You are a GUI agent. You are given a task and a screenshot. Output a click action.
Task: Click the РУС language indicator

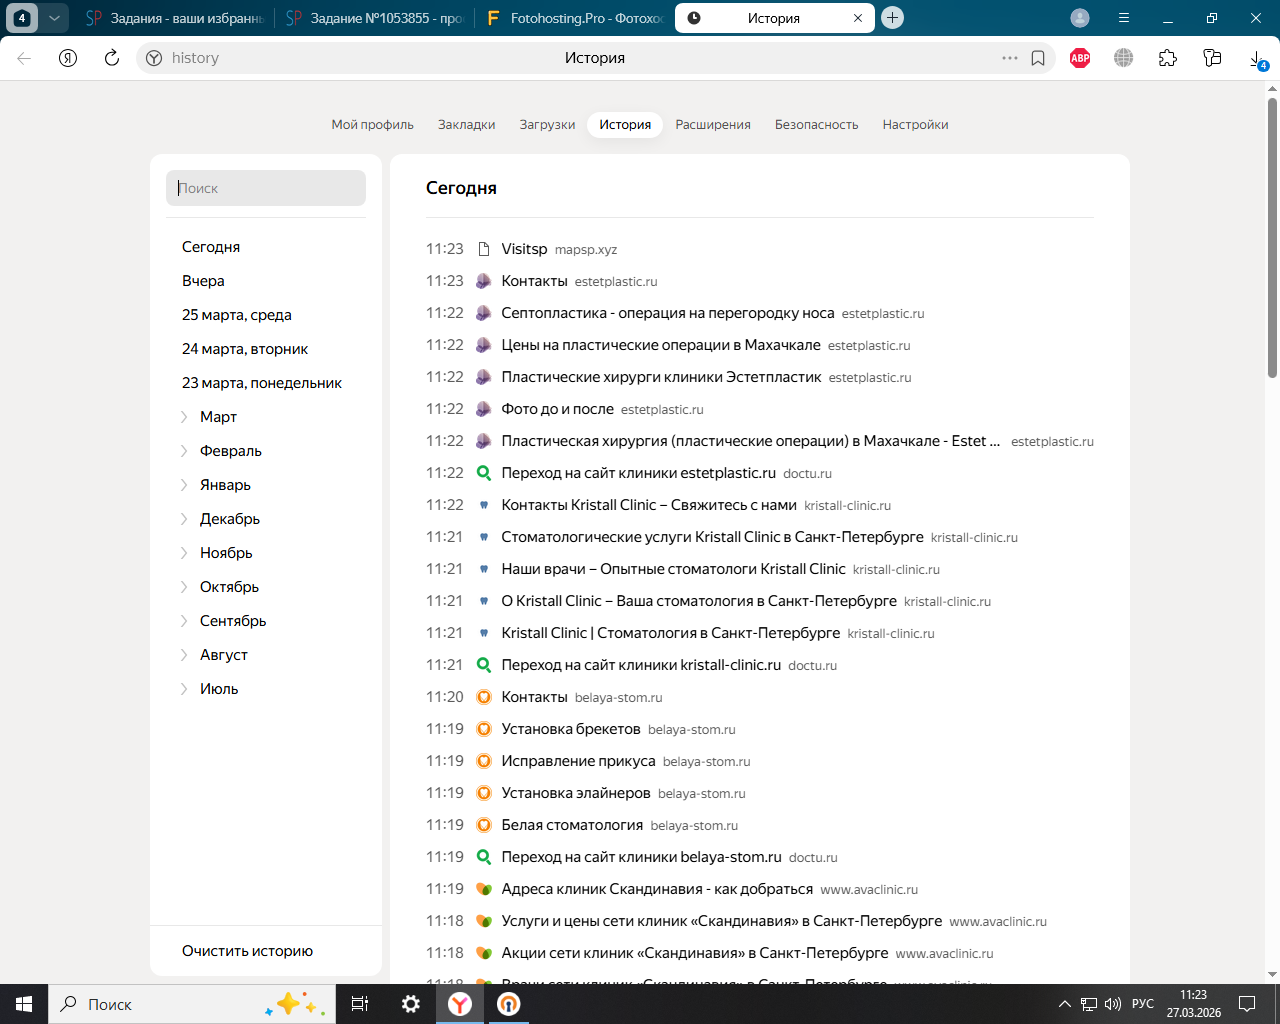coord(1143,1004)
